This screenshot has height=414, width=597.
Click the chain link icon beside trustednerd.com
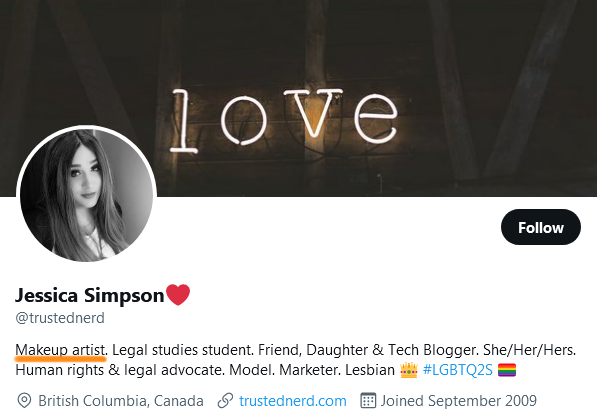(x=225, y=401)
